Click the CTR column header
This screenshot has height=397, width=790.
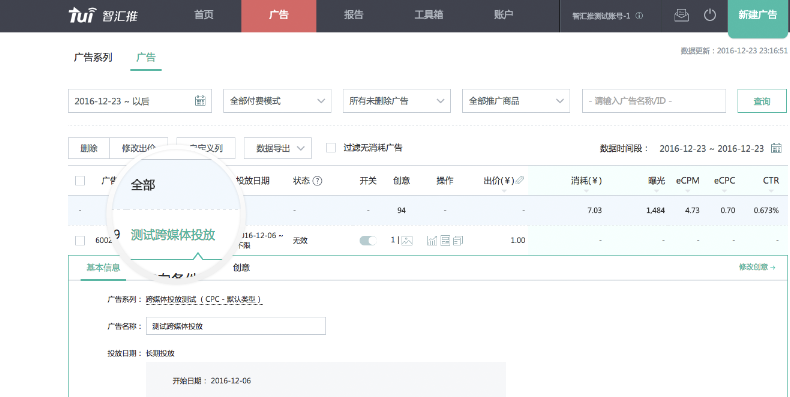tap(771, 180)
